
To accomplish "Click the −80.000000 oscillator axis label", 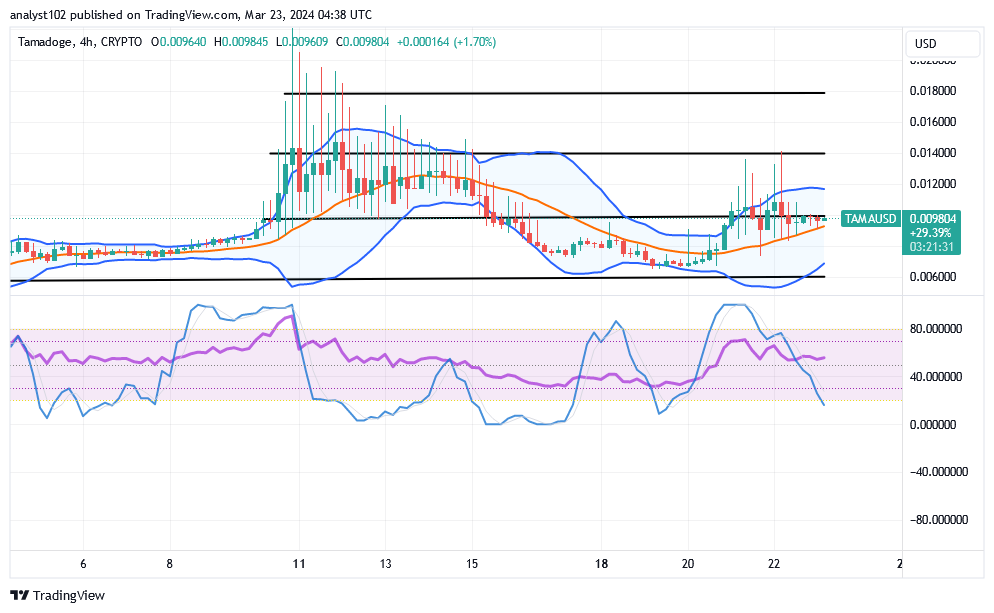I will pyautogui.click(x=939, y=520).
